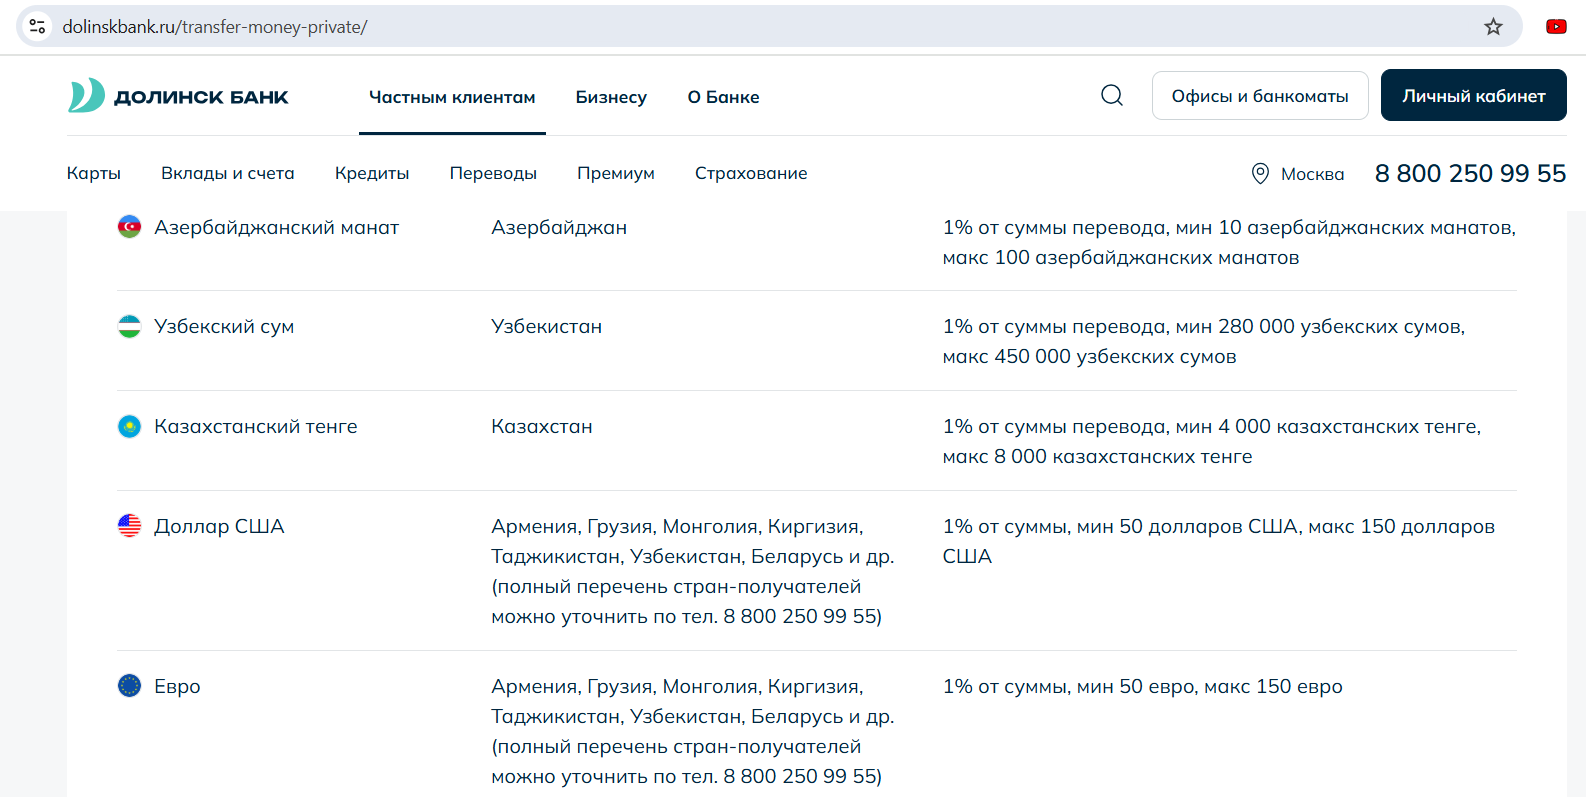The height and width of the screenshot is (797, 1586).
Task: Open the site search magnifier icon
Action: tap(1112, 95)
